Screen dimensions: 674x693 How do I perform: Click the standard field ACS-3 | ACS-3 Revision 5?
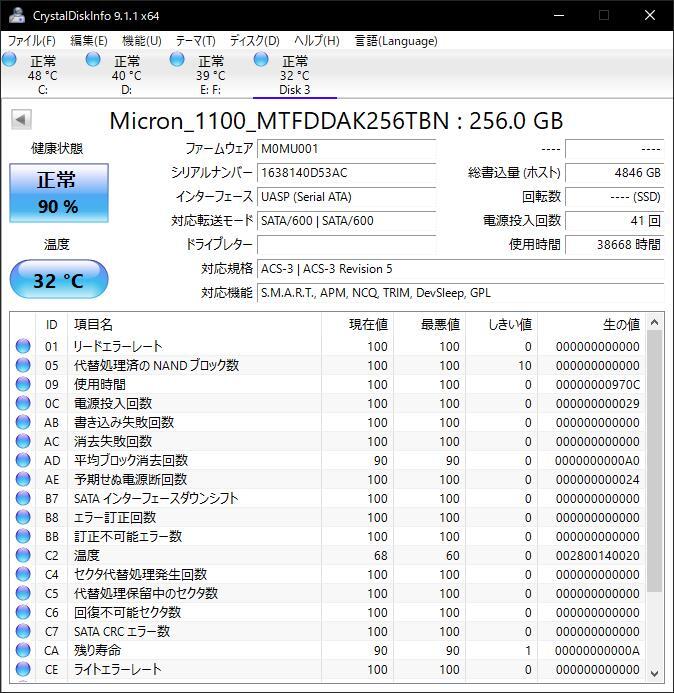pos(460,269)
